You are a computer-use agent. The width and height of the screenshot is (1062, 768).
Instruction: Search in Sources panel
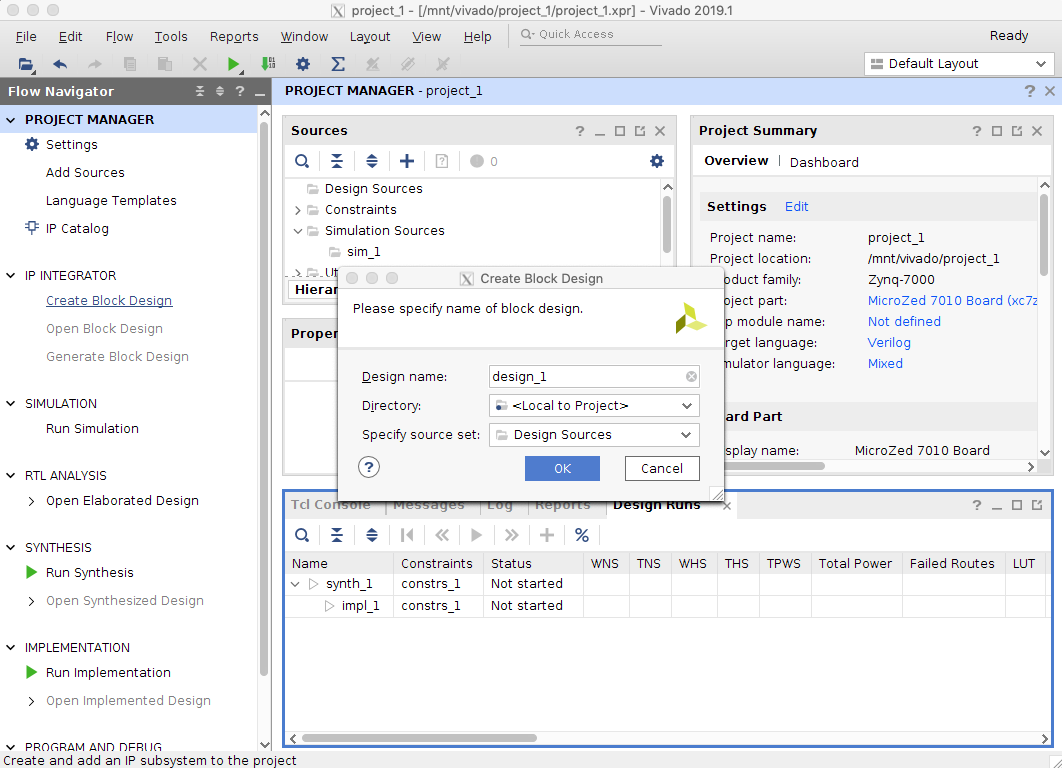point(302,161)
